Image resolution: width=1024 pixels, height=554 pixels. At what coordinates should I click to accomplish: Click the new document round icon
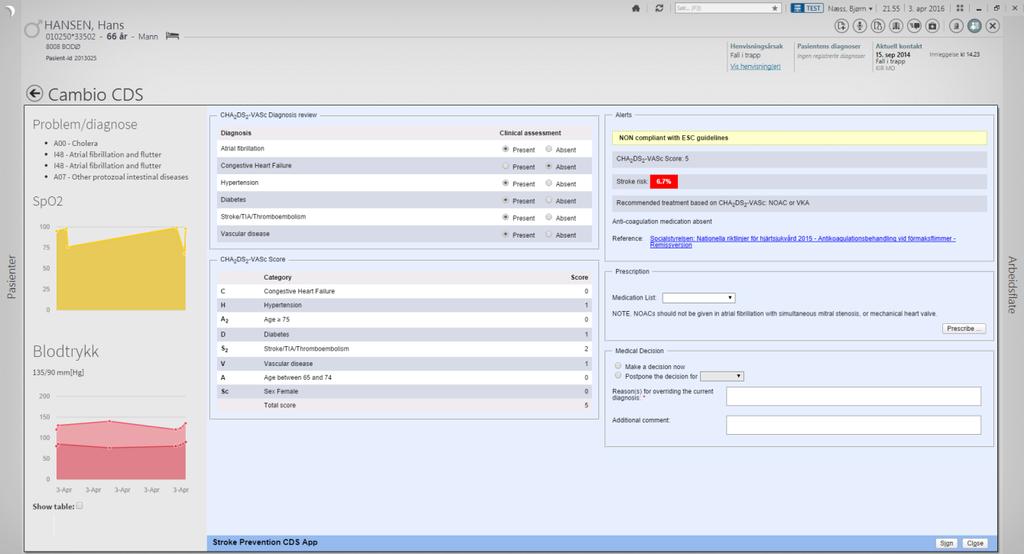coord(841,26)
